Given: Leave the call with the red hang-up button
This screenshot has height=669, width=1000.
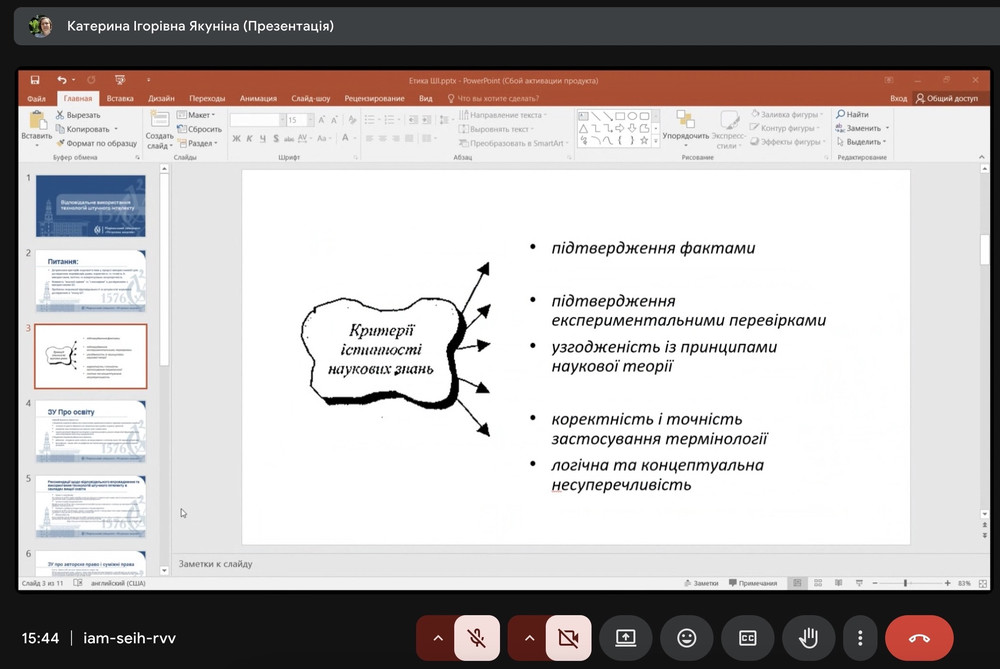Looking at the screenshot, I should [x=919, y=638].
